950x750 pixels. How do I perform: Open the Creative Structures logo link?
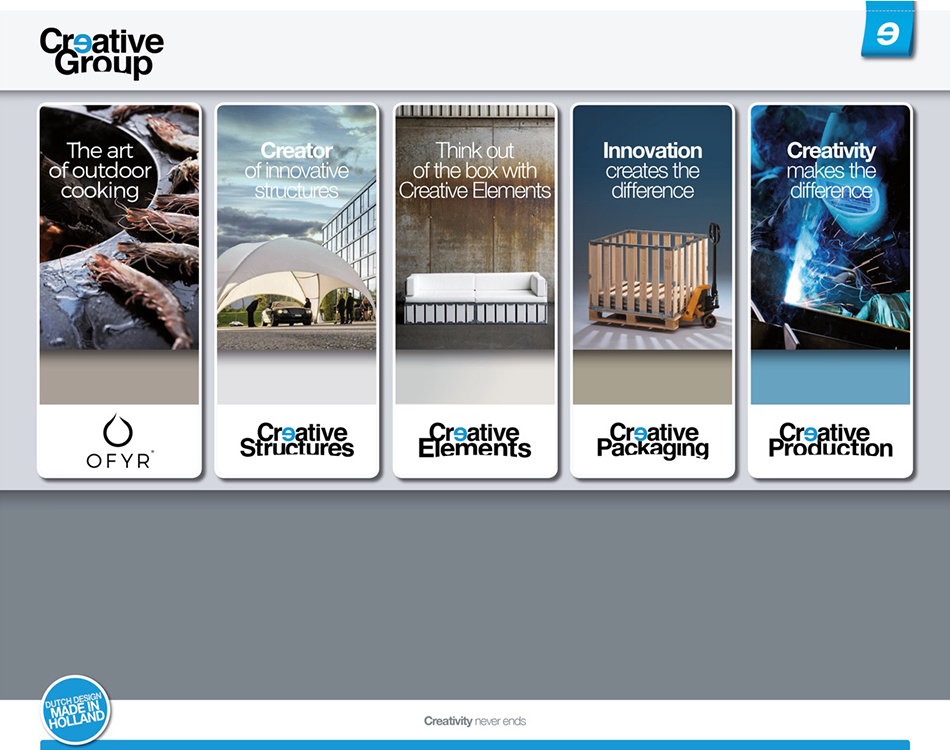(297, 440)
